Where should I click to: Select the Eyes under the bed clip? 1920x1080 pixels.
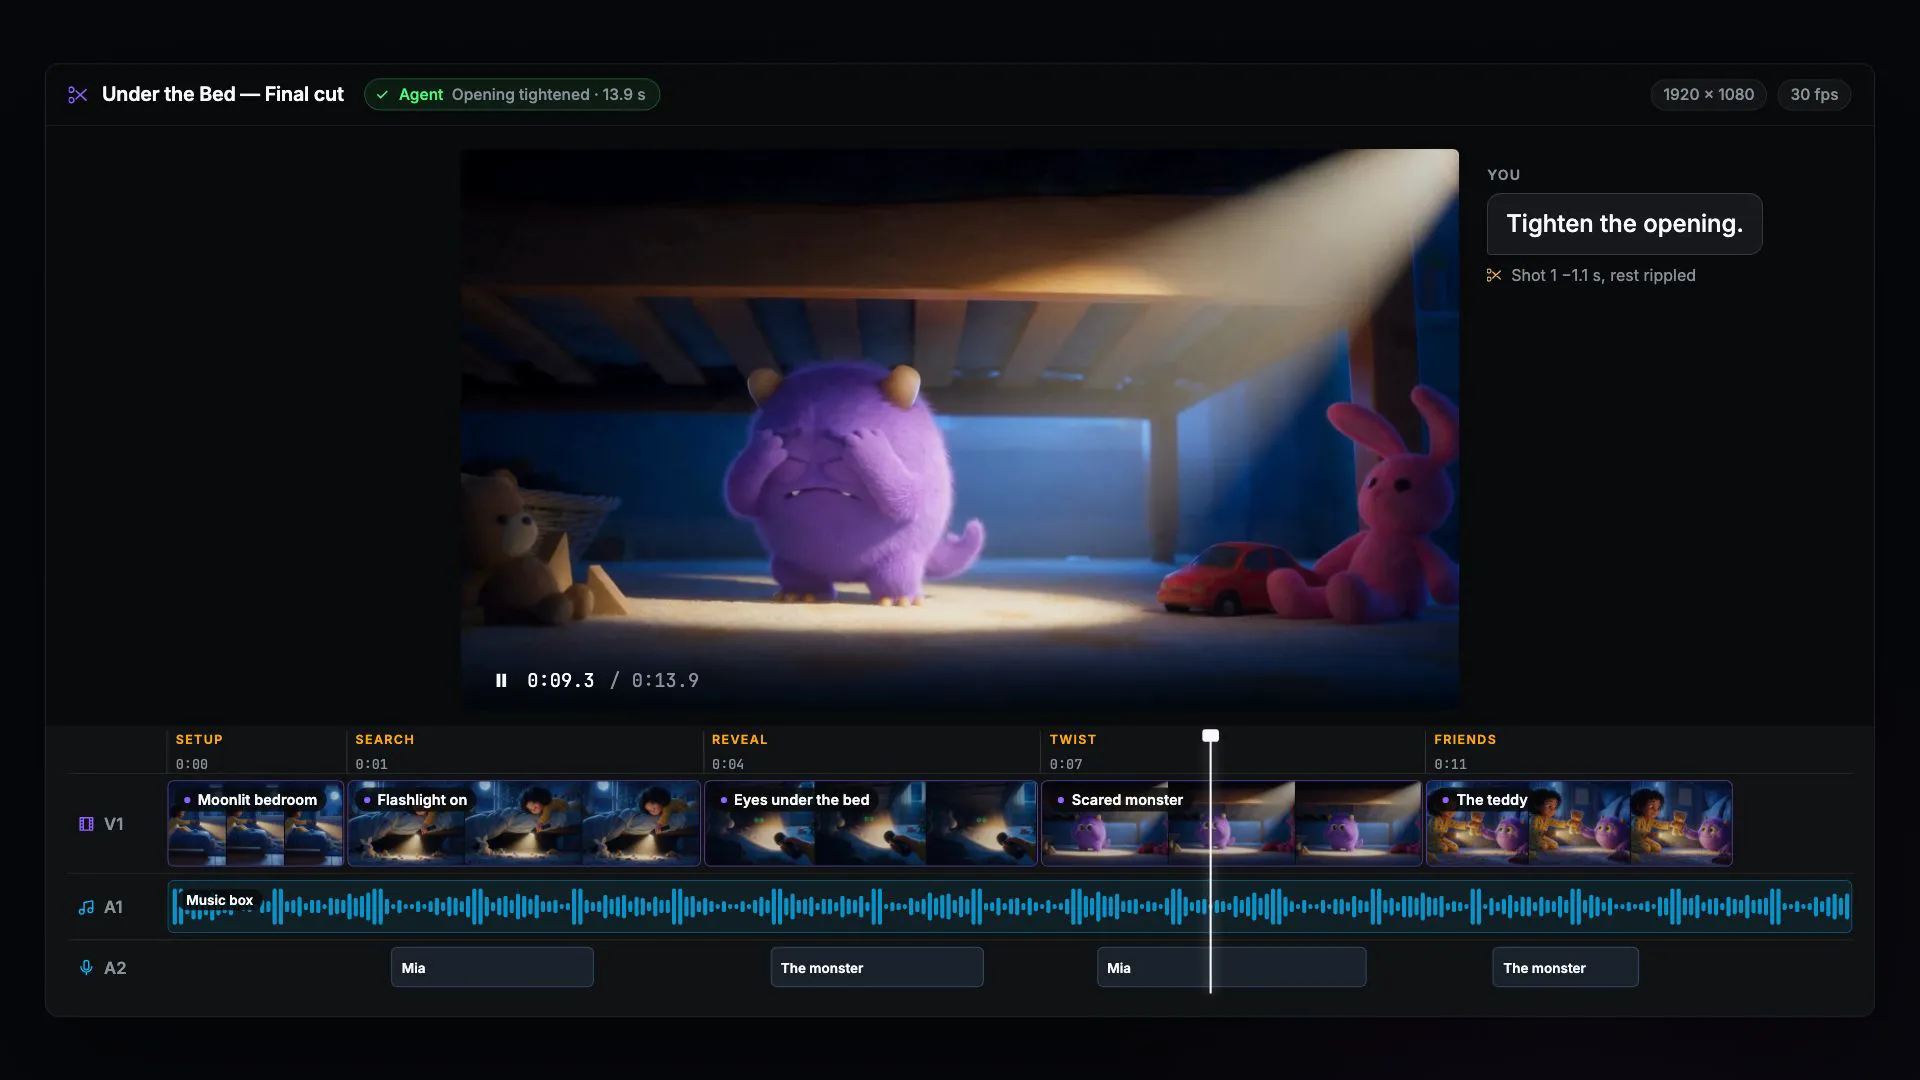pyautogui.click(x=871, y=823)
